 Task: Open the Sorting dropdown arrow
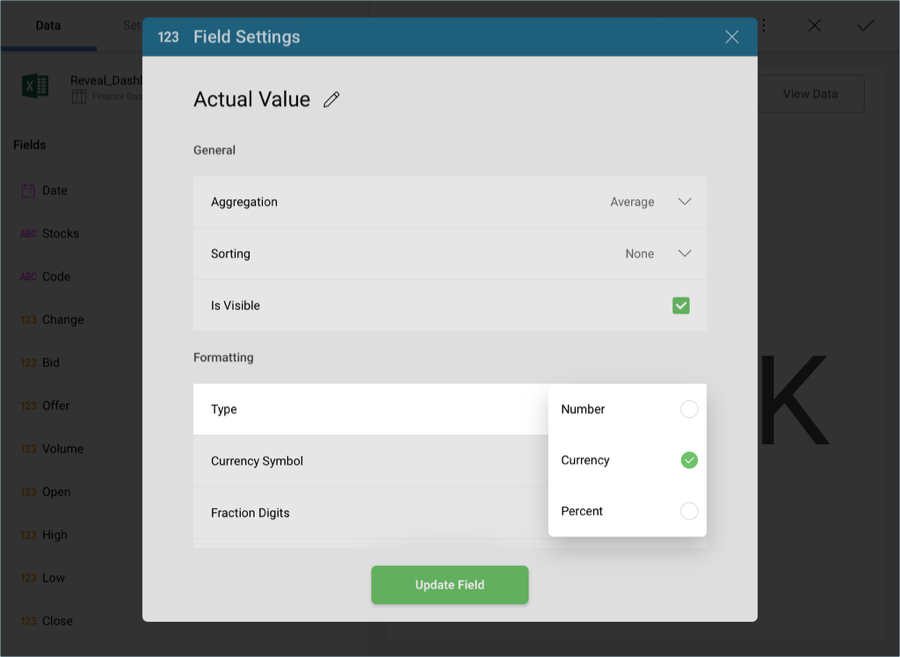pos(684,254)
